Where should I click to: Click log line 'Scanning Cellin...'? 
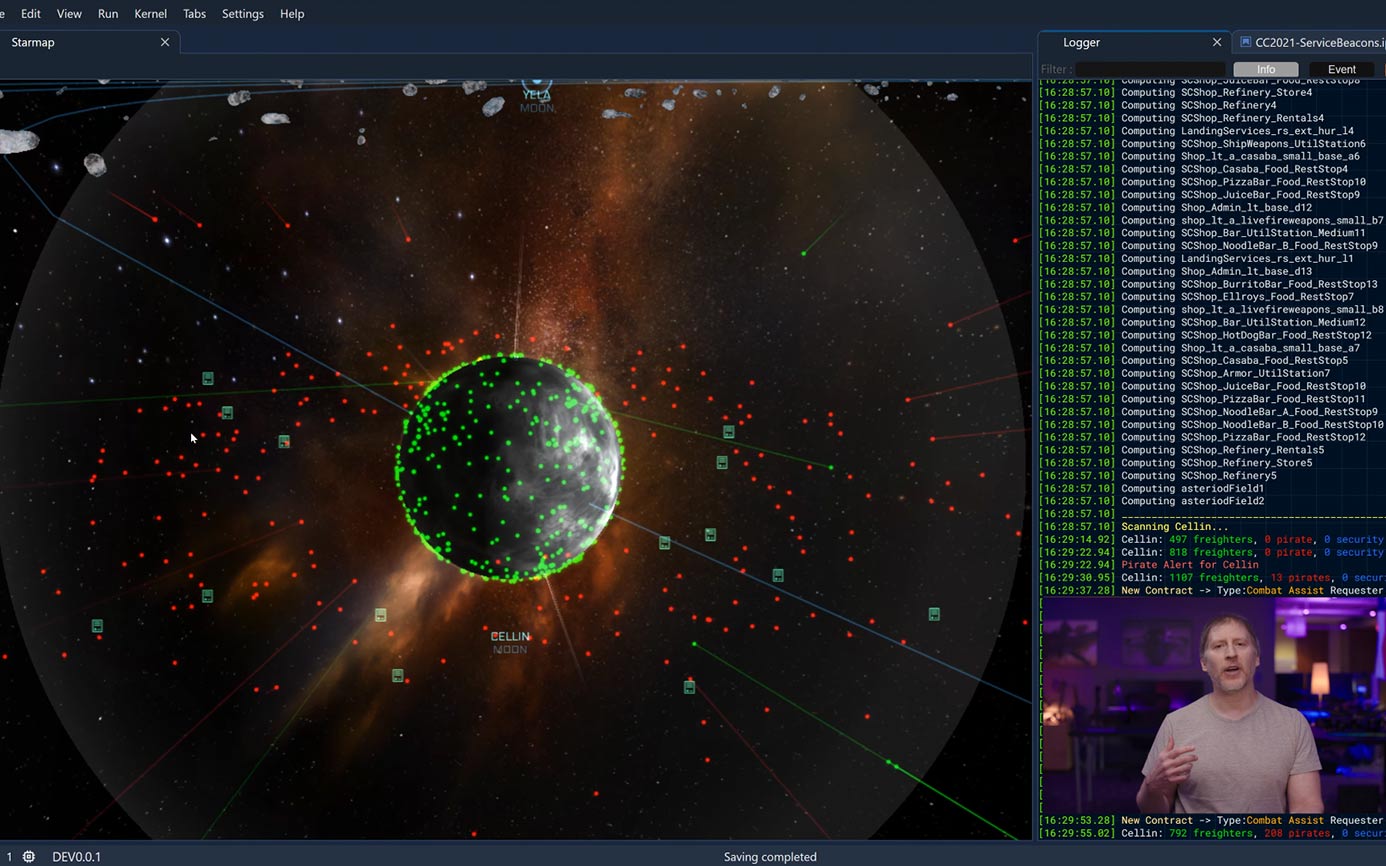pos(1175,527)
